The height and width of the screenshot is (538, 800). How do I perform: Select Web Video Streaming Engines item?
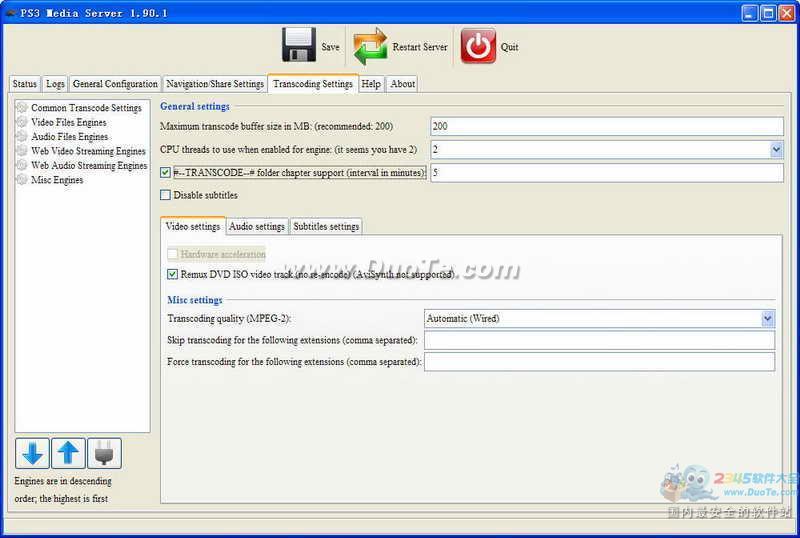[x=88, y=151]
